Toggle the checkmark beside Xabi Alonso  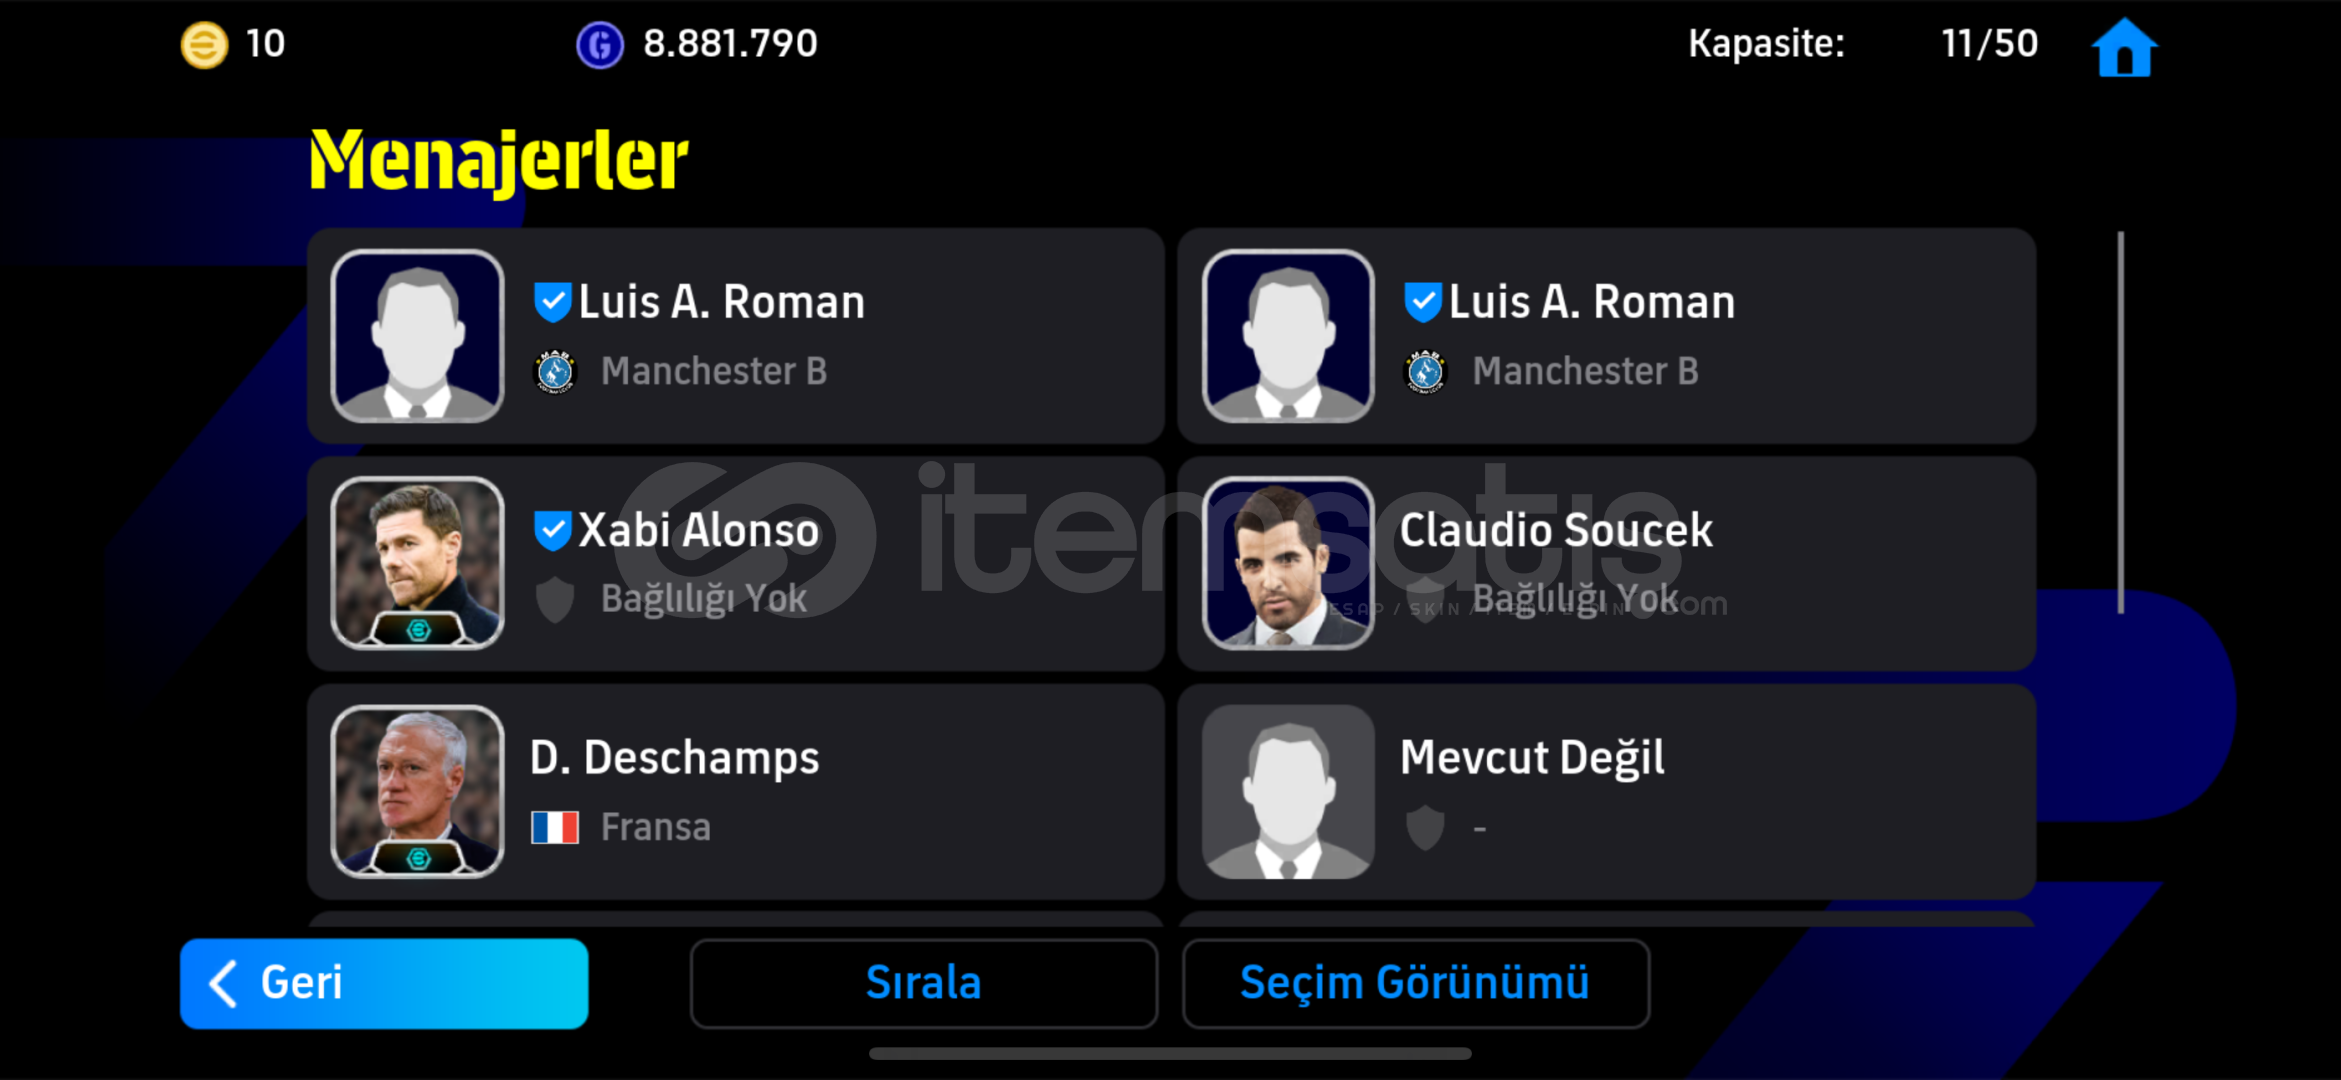[552, 530]
